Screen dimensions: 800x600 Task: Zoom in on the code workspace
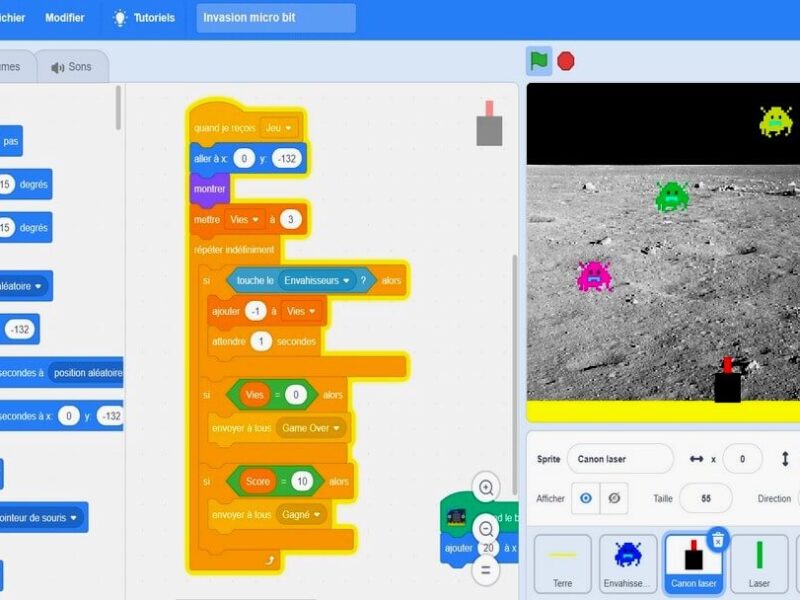[486, 488]
